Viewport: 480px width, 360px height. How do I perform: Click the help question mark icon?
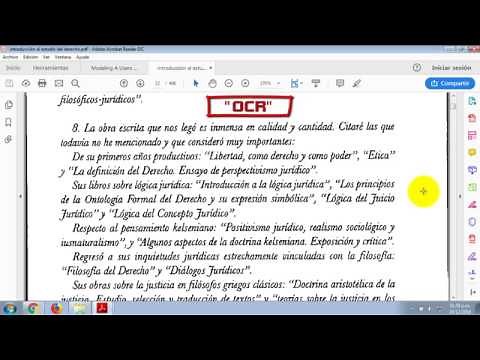tap(417, 68)
